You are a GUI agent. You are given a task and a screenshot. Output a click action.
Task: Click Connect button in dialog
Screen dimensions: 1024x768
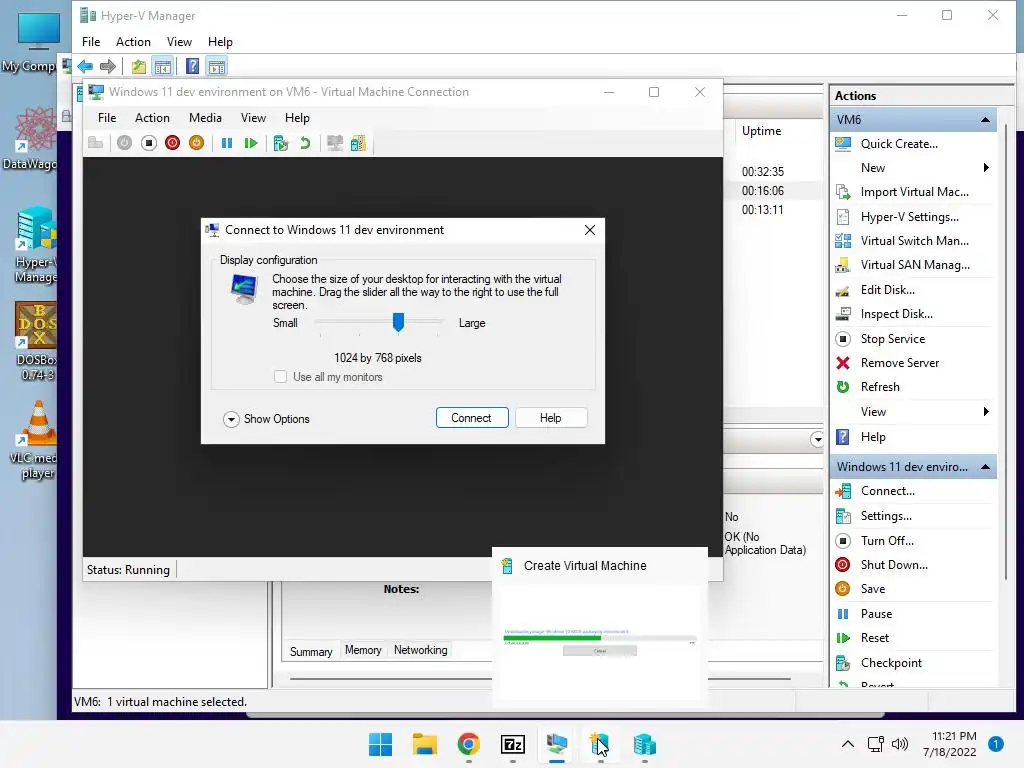(x=472, y=418)
